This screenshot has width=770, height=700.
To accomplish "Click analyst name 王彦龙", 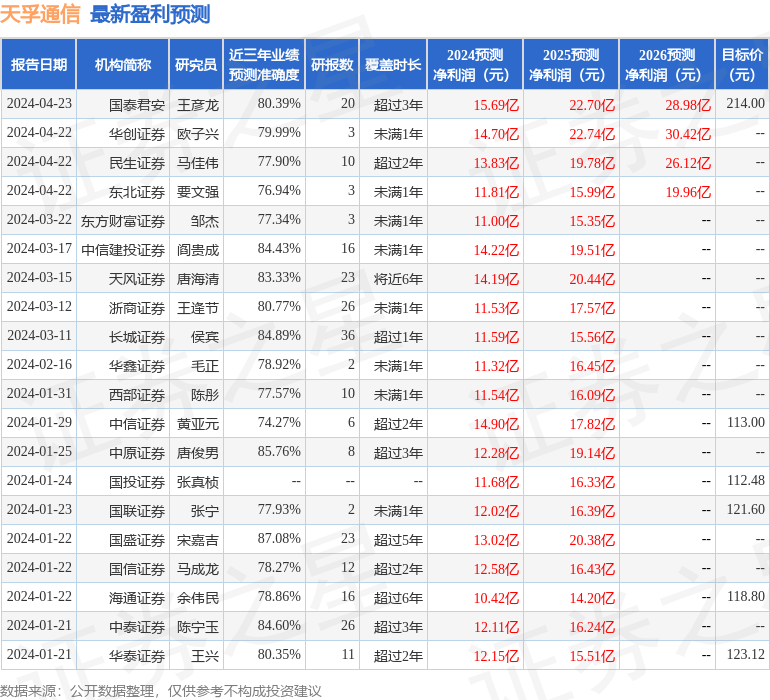I will [x=197, y=105].
